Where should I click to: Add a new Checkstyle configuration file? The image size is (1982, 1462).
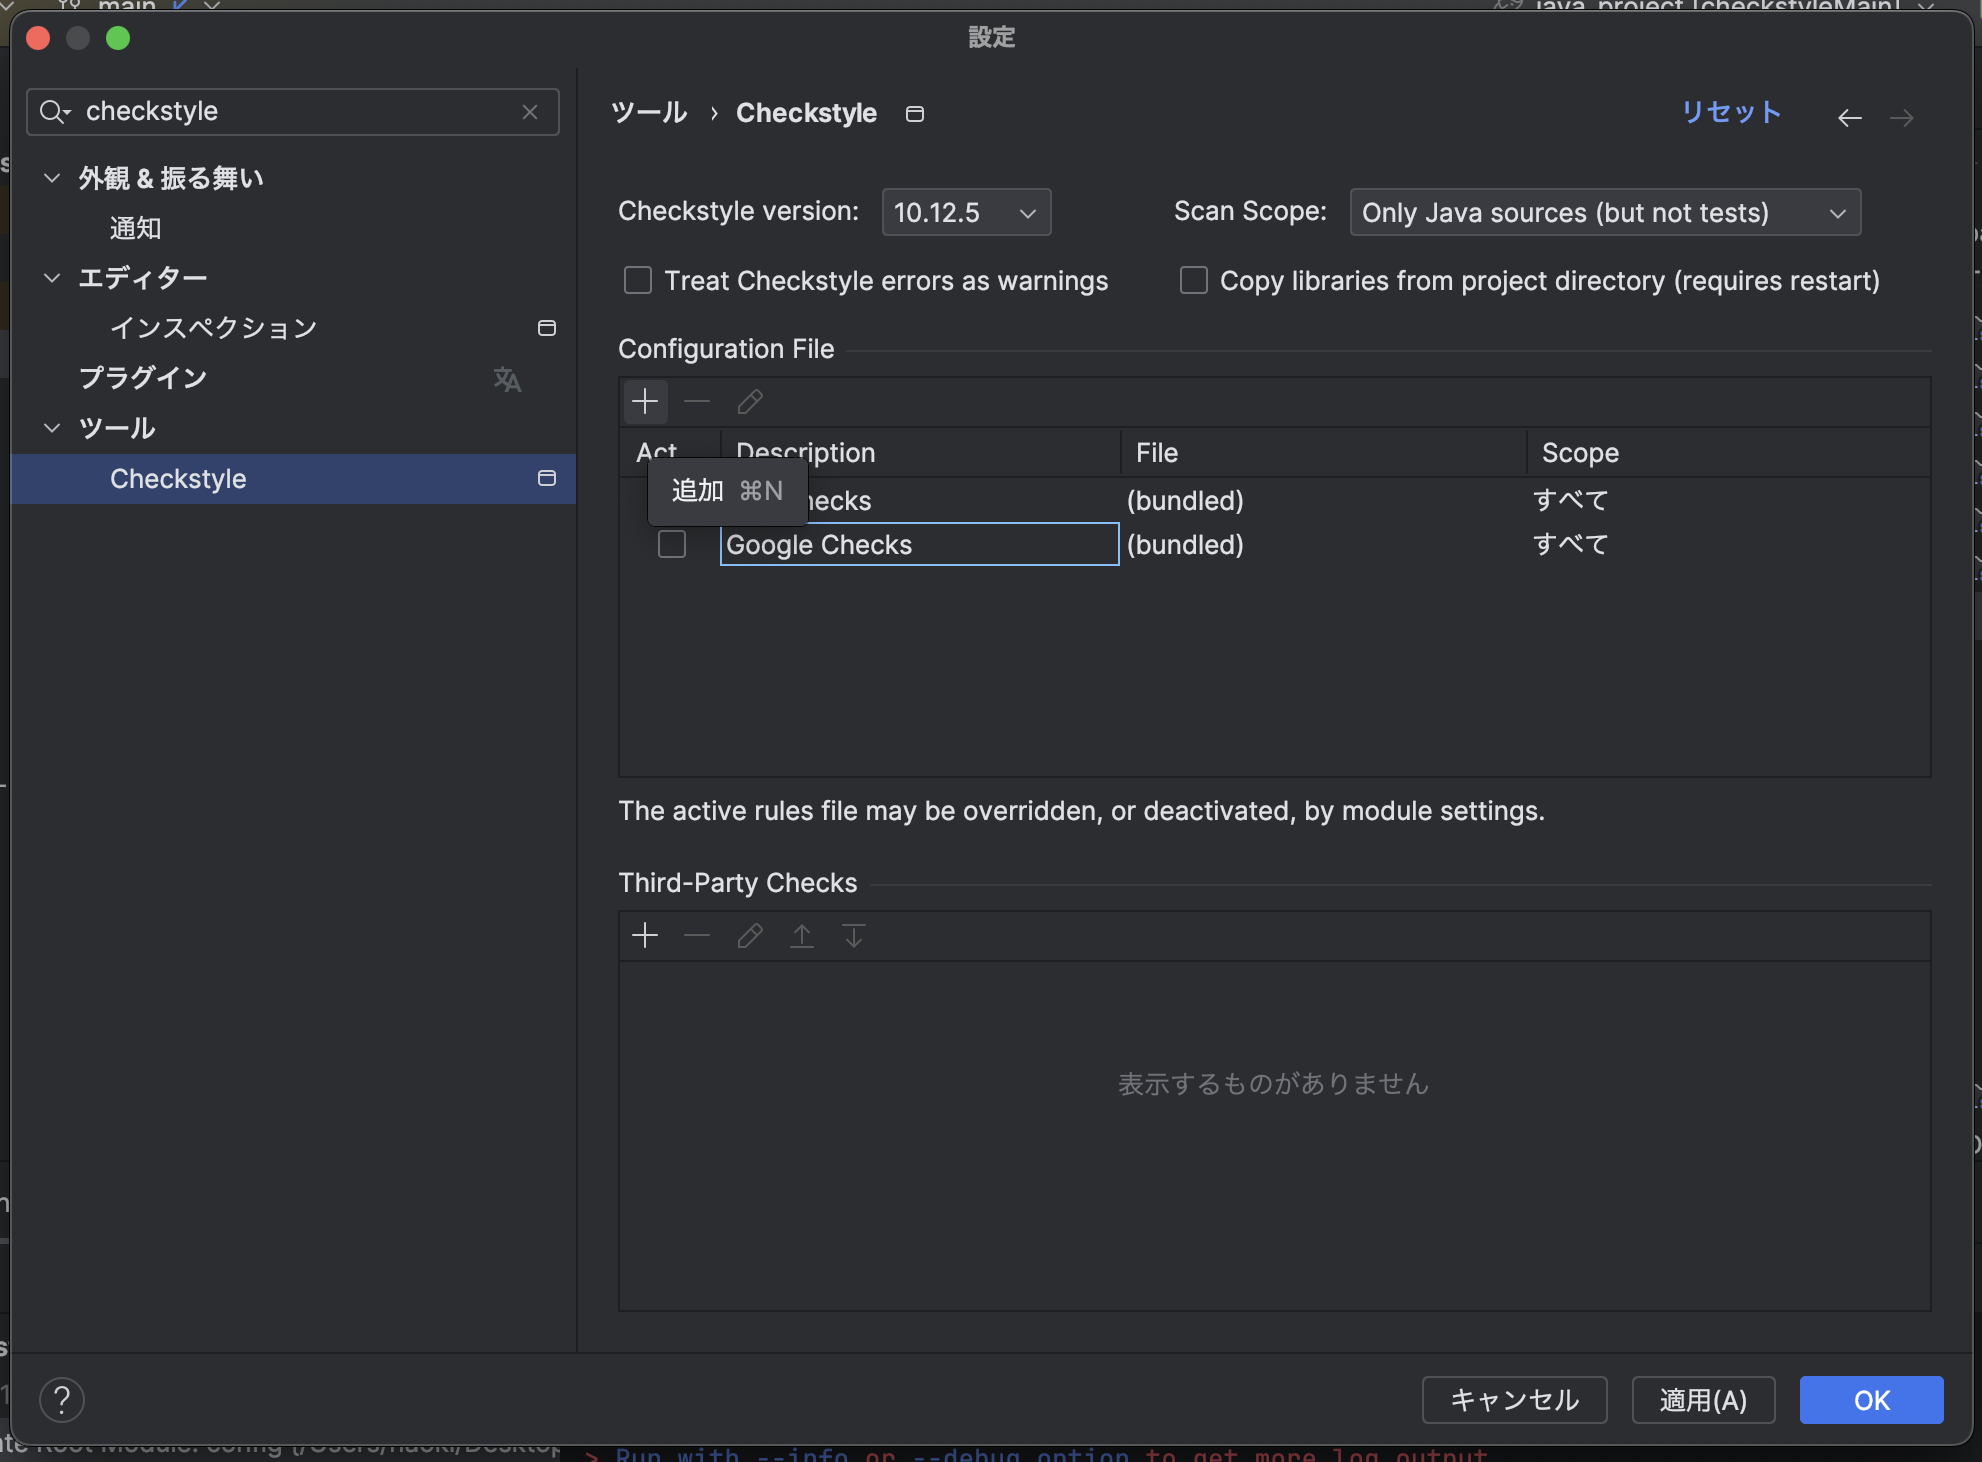coord(645,401)
